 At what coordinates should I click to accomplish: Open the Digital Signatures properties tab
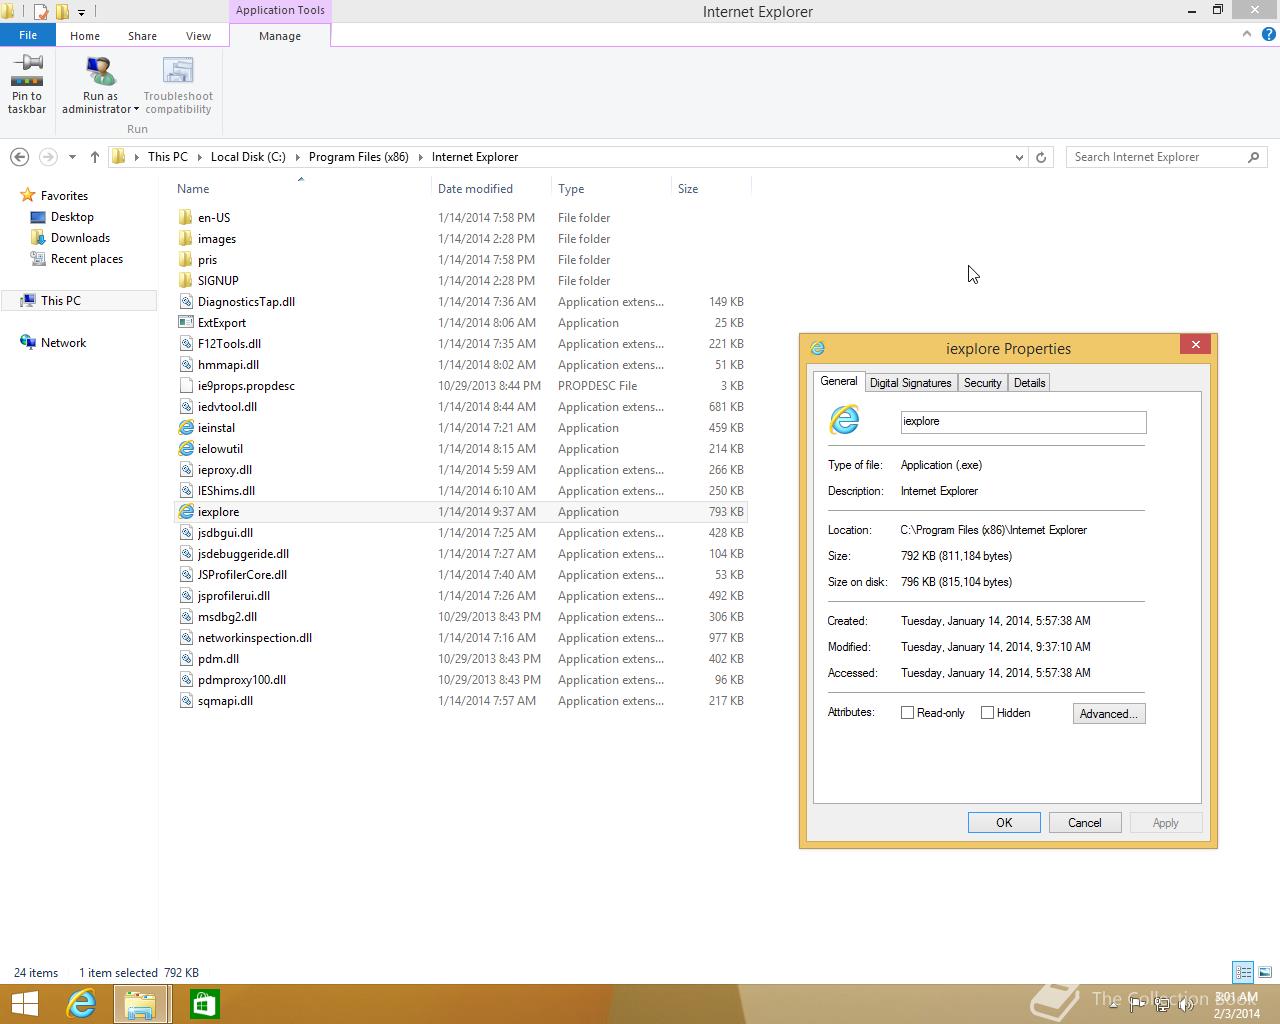tap(910, 383)
